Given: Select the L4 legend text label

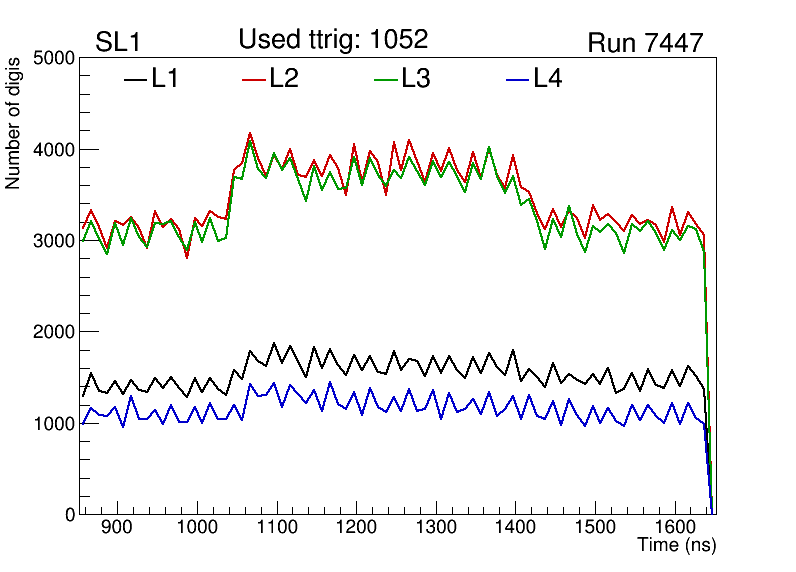Looking at the screenshot, I should [x=547, y=79].
